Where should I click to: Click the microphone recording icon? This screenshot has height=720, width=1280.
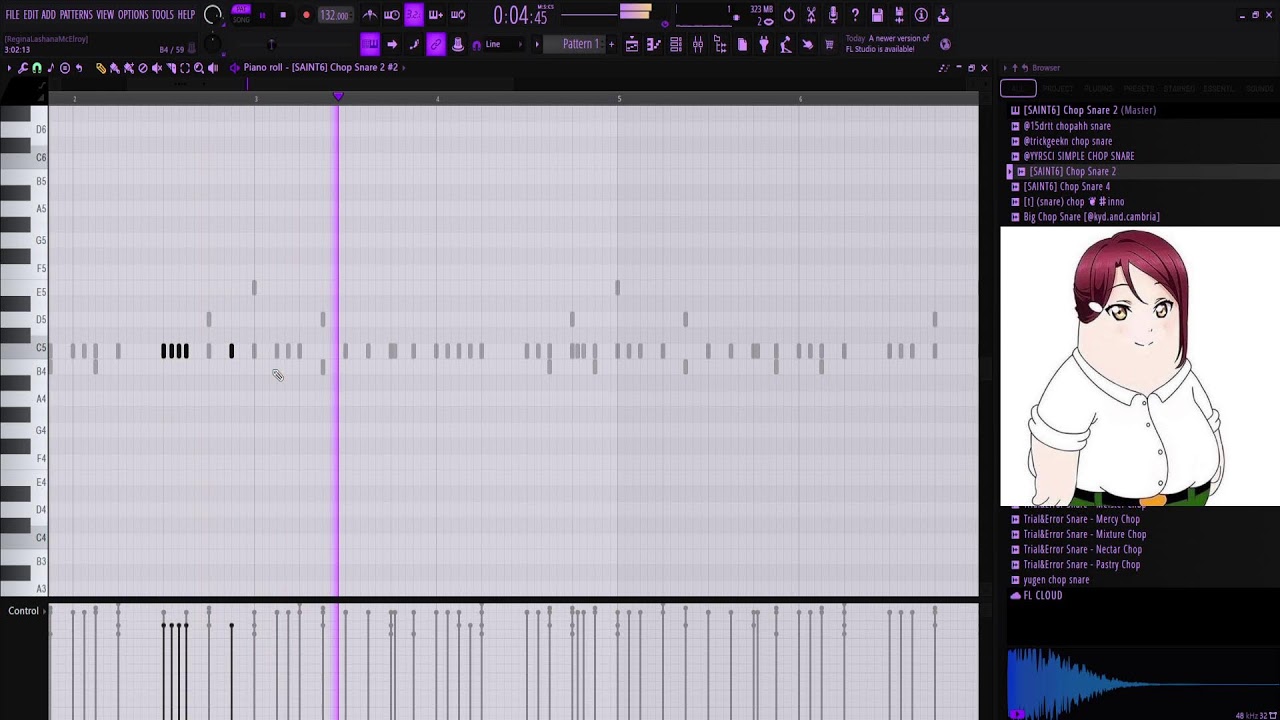tap(833, 15)
